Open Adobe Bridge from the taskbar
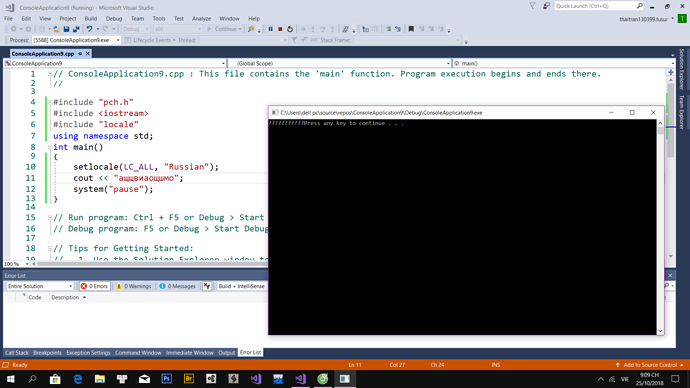 (189, 379)
